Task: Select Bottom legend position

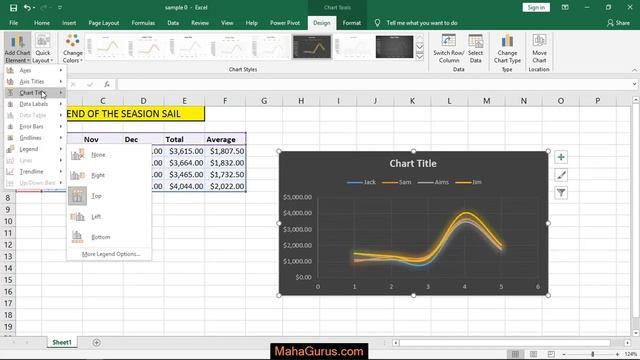Action: [x=109, y=237]
